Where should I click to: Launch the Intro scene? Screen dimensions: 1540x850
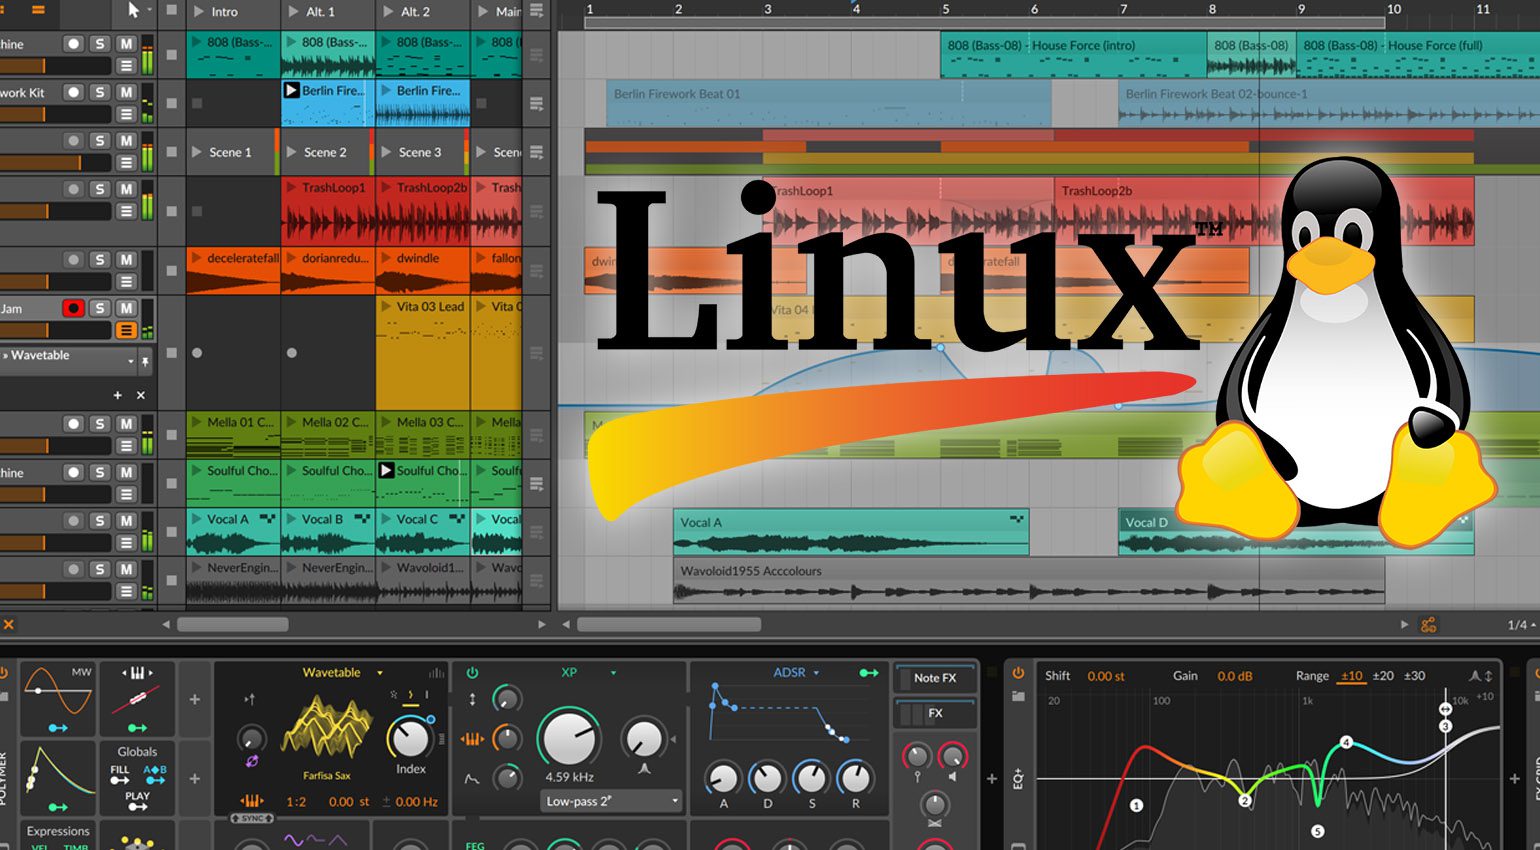click(198, 12)
